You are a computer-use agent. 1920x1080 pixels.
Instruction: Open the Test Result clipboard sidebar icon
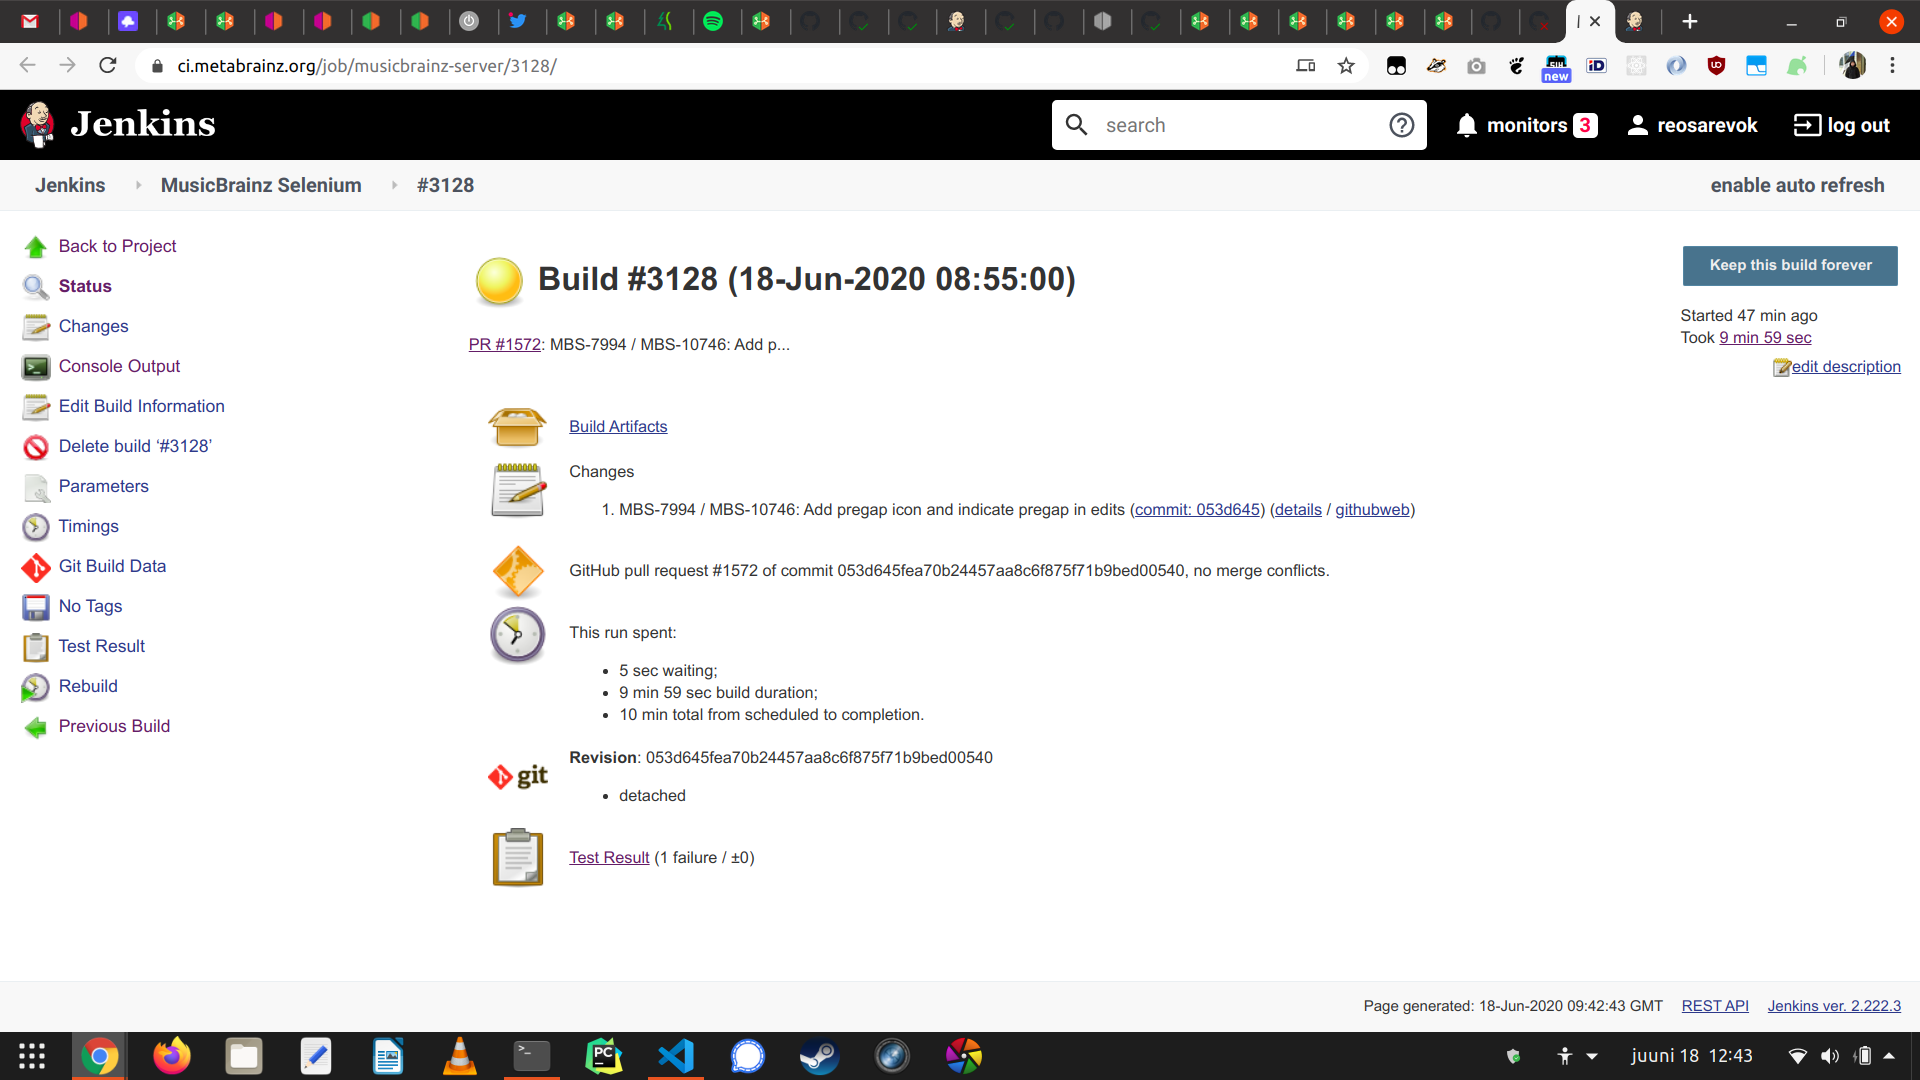[x=36, y=647]
